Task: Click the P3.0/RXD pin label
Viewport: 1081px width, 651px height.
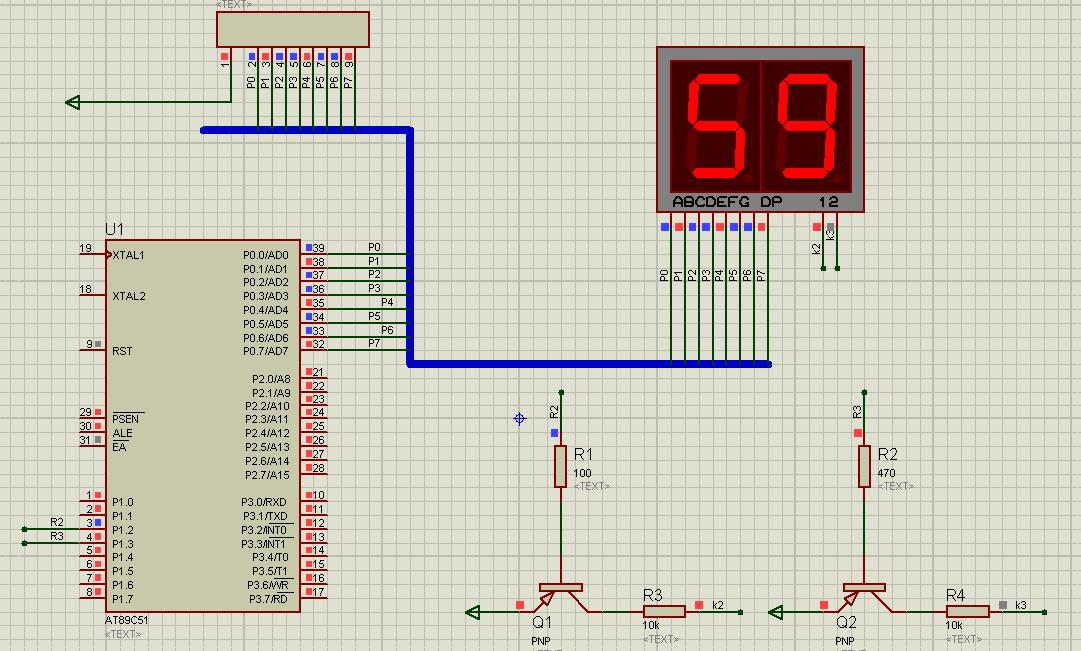Action: click(264, 502)
